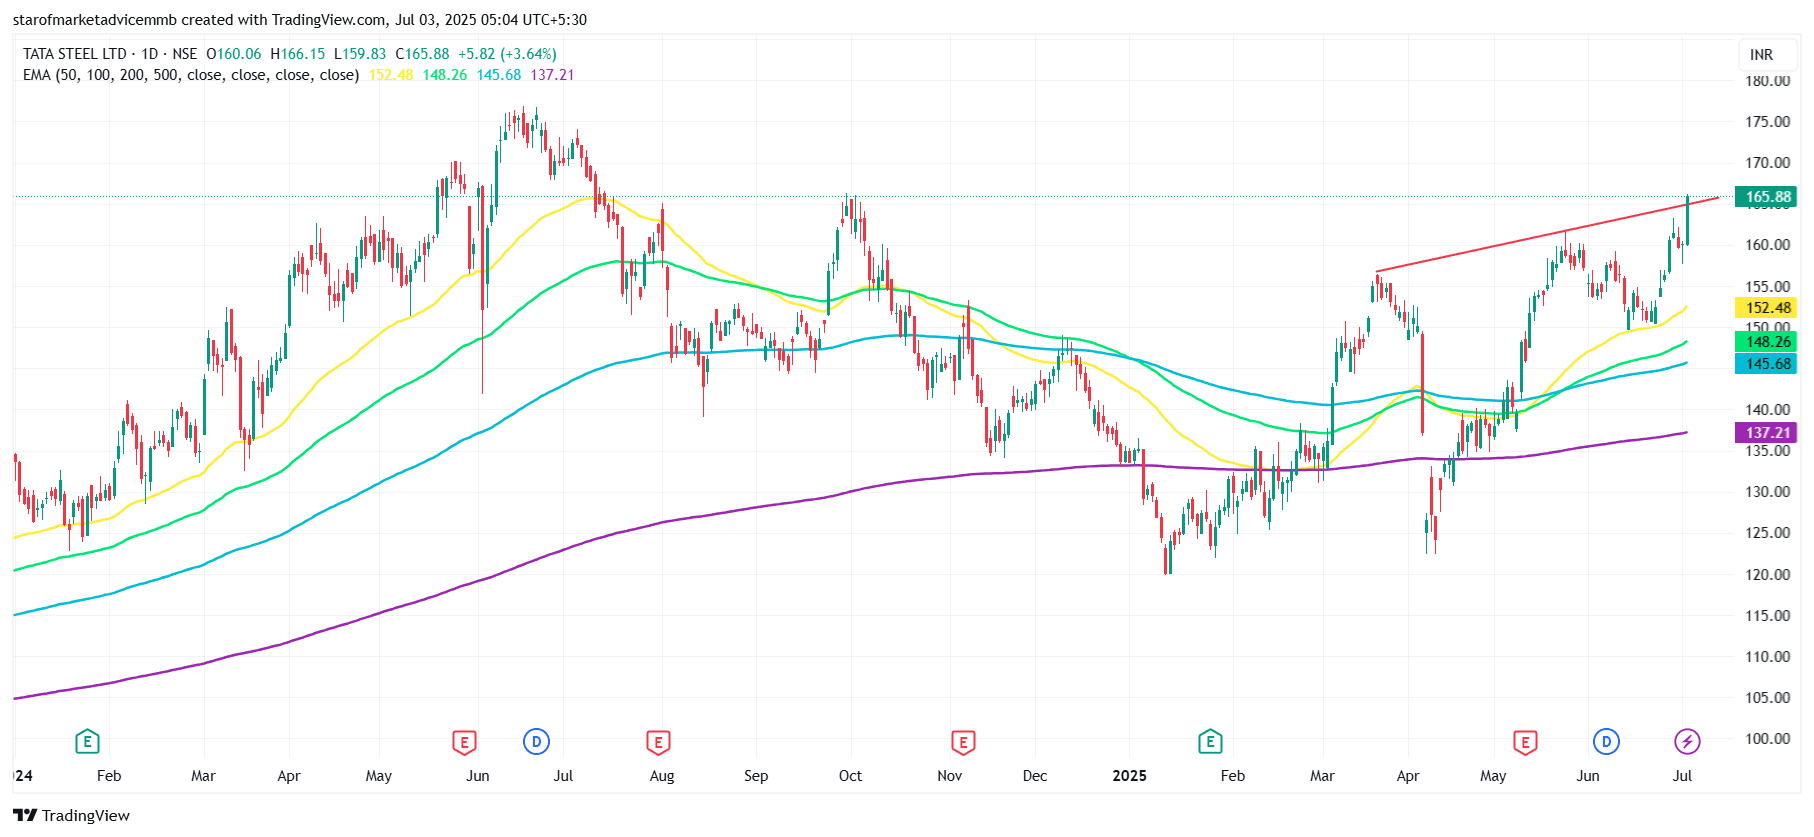1814x837 pixels.
Task: Click the 110.00 price axis label
Action: (1768, 657)
